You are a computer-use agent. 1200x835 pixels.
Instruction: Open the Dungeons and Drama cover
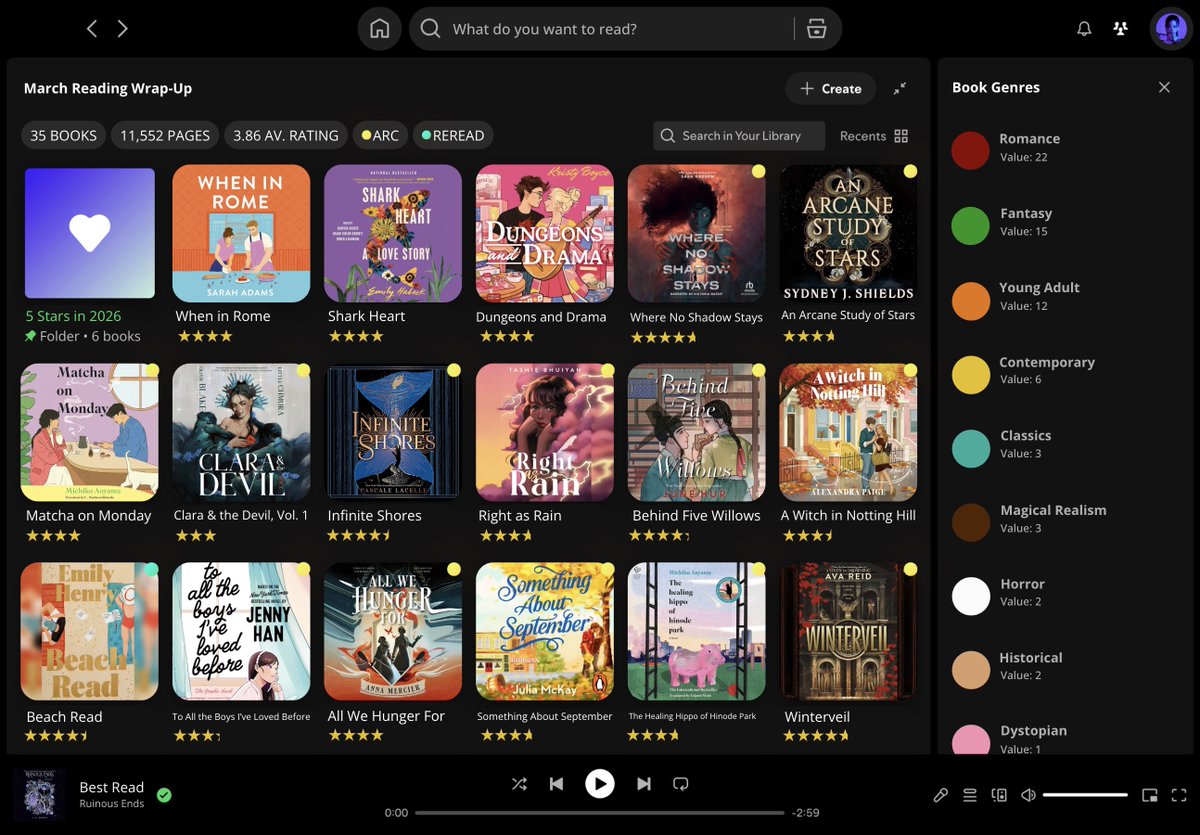545,233
